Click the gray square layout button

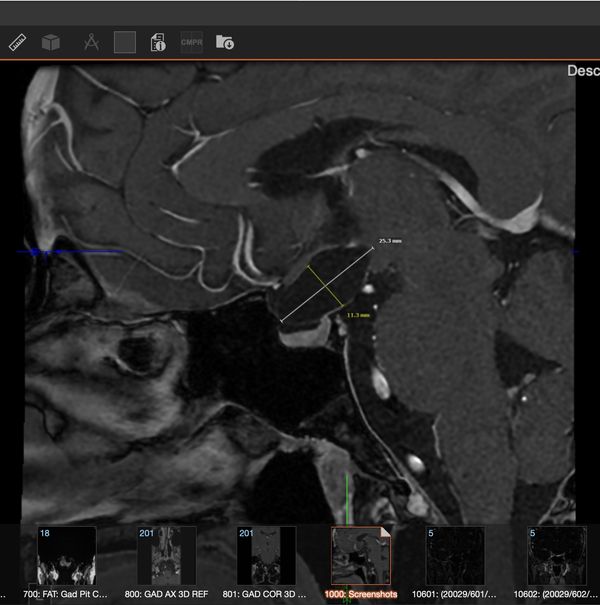pos(124,42)
